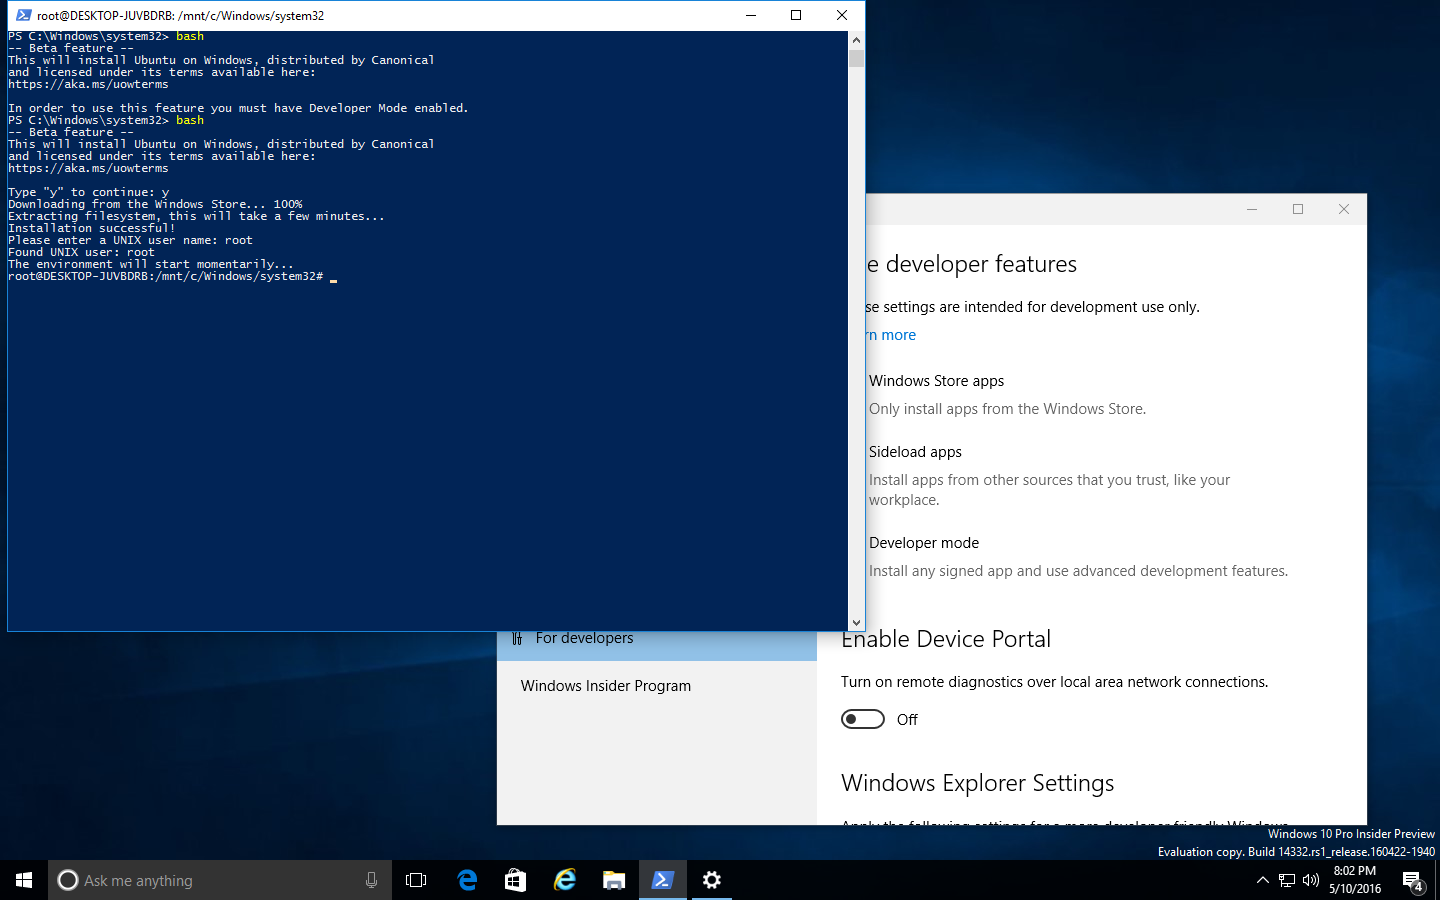Open Microsoft Edge from the taskbar

tap(466, 880)
